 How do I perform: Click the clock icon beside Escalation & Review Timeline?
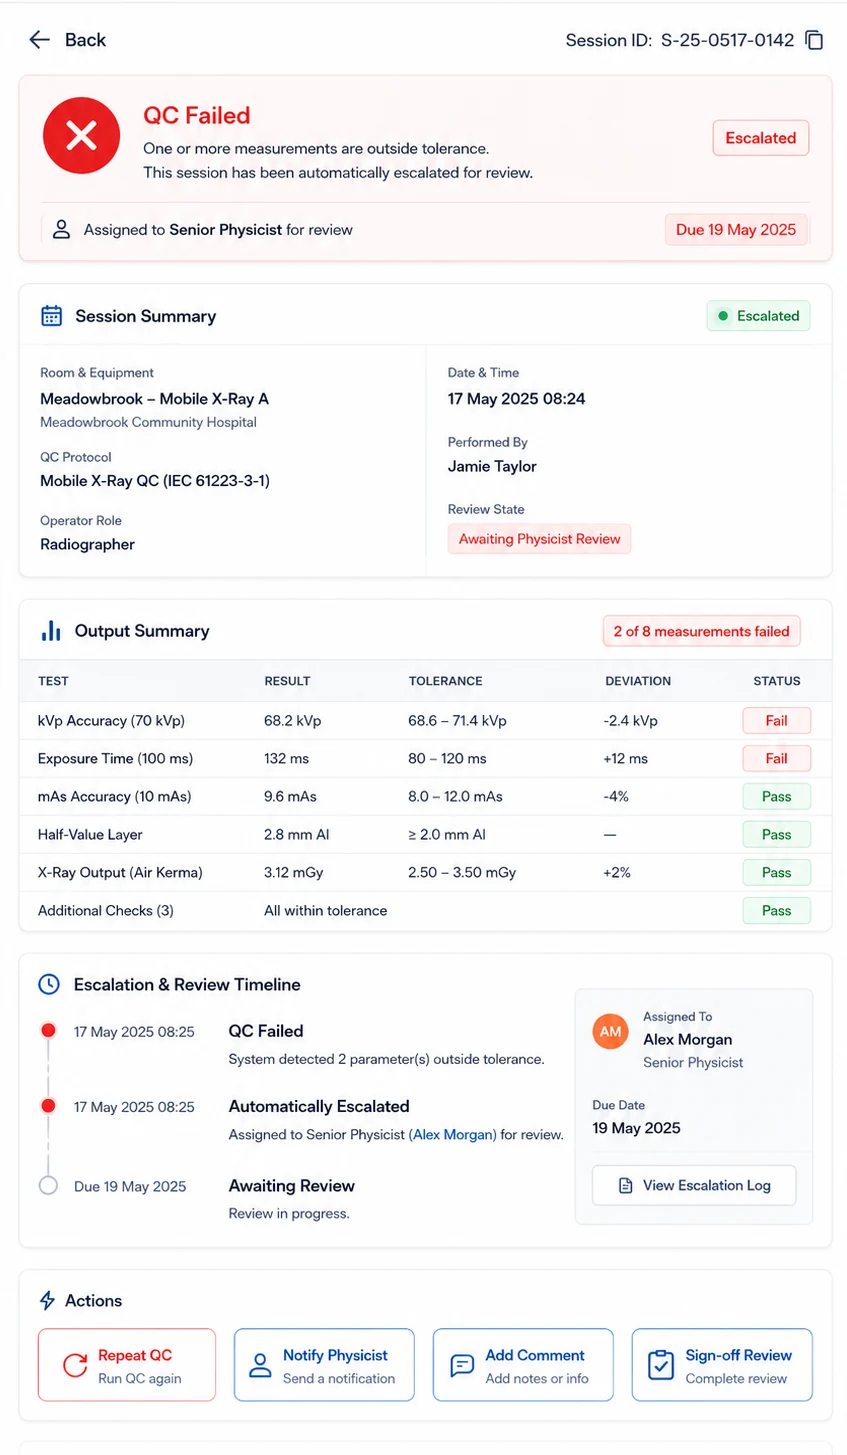tap(49, 984)
